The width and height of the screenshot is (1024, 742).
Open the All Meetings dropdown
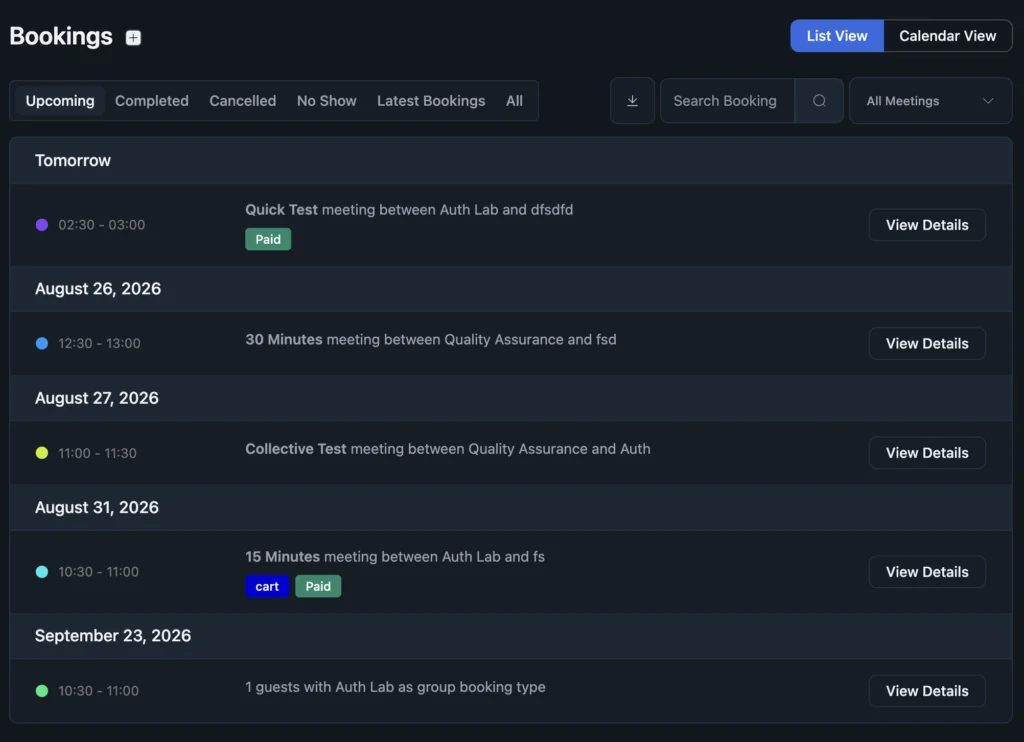click(930, 101)
